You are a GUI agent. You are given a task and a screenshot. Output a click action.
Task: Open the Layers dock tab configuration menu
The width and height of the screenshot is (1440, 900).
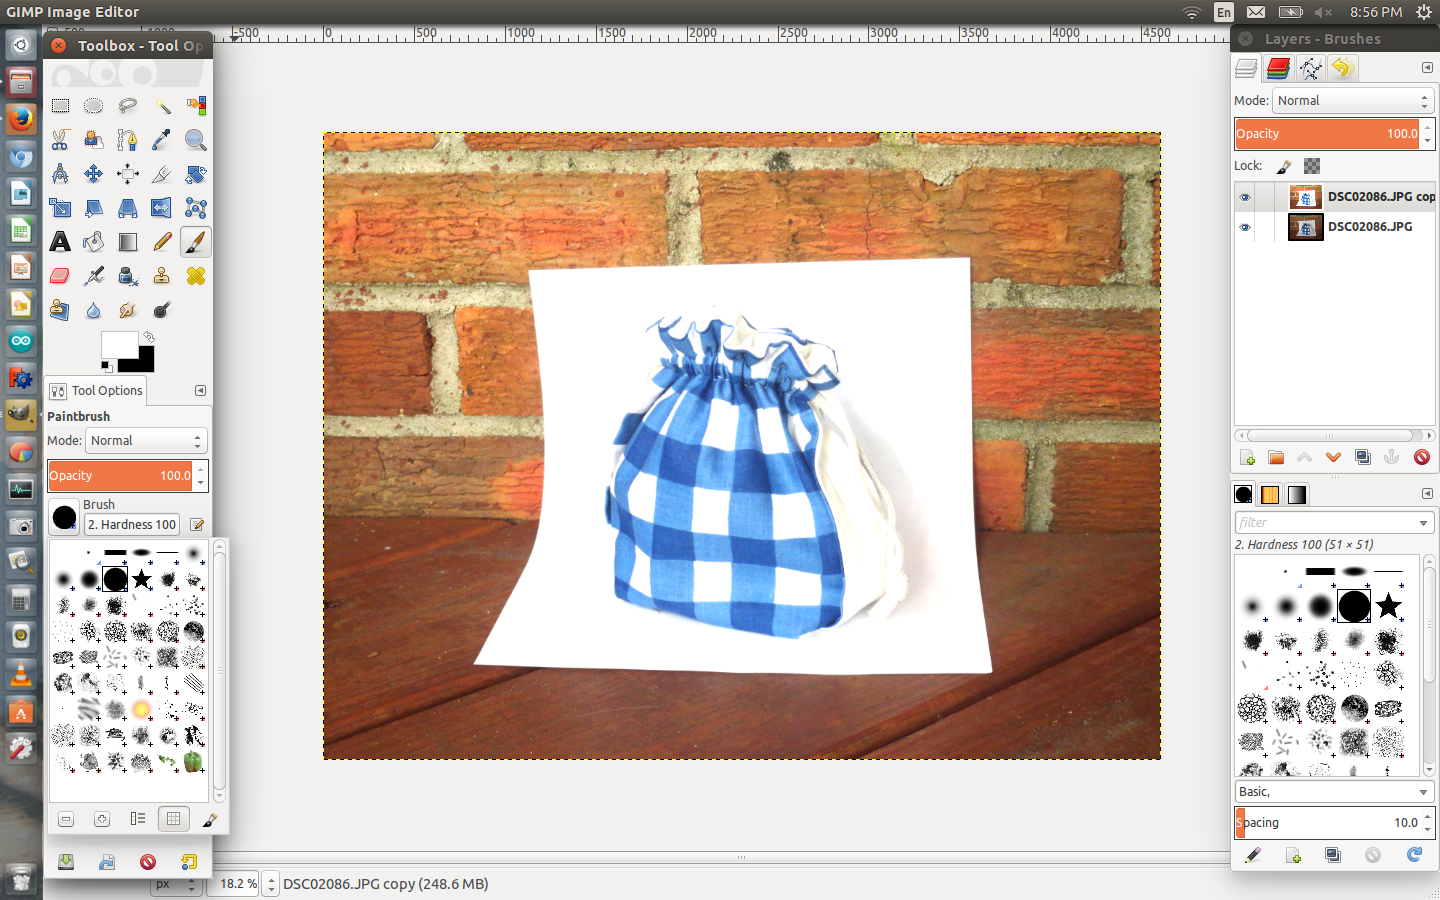click(x=1427, y=68)
